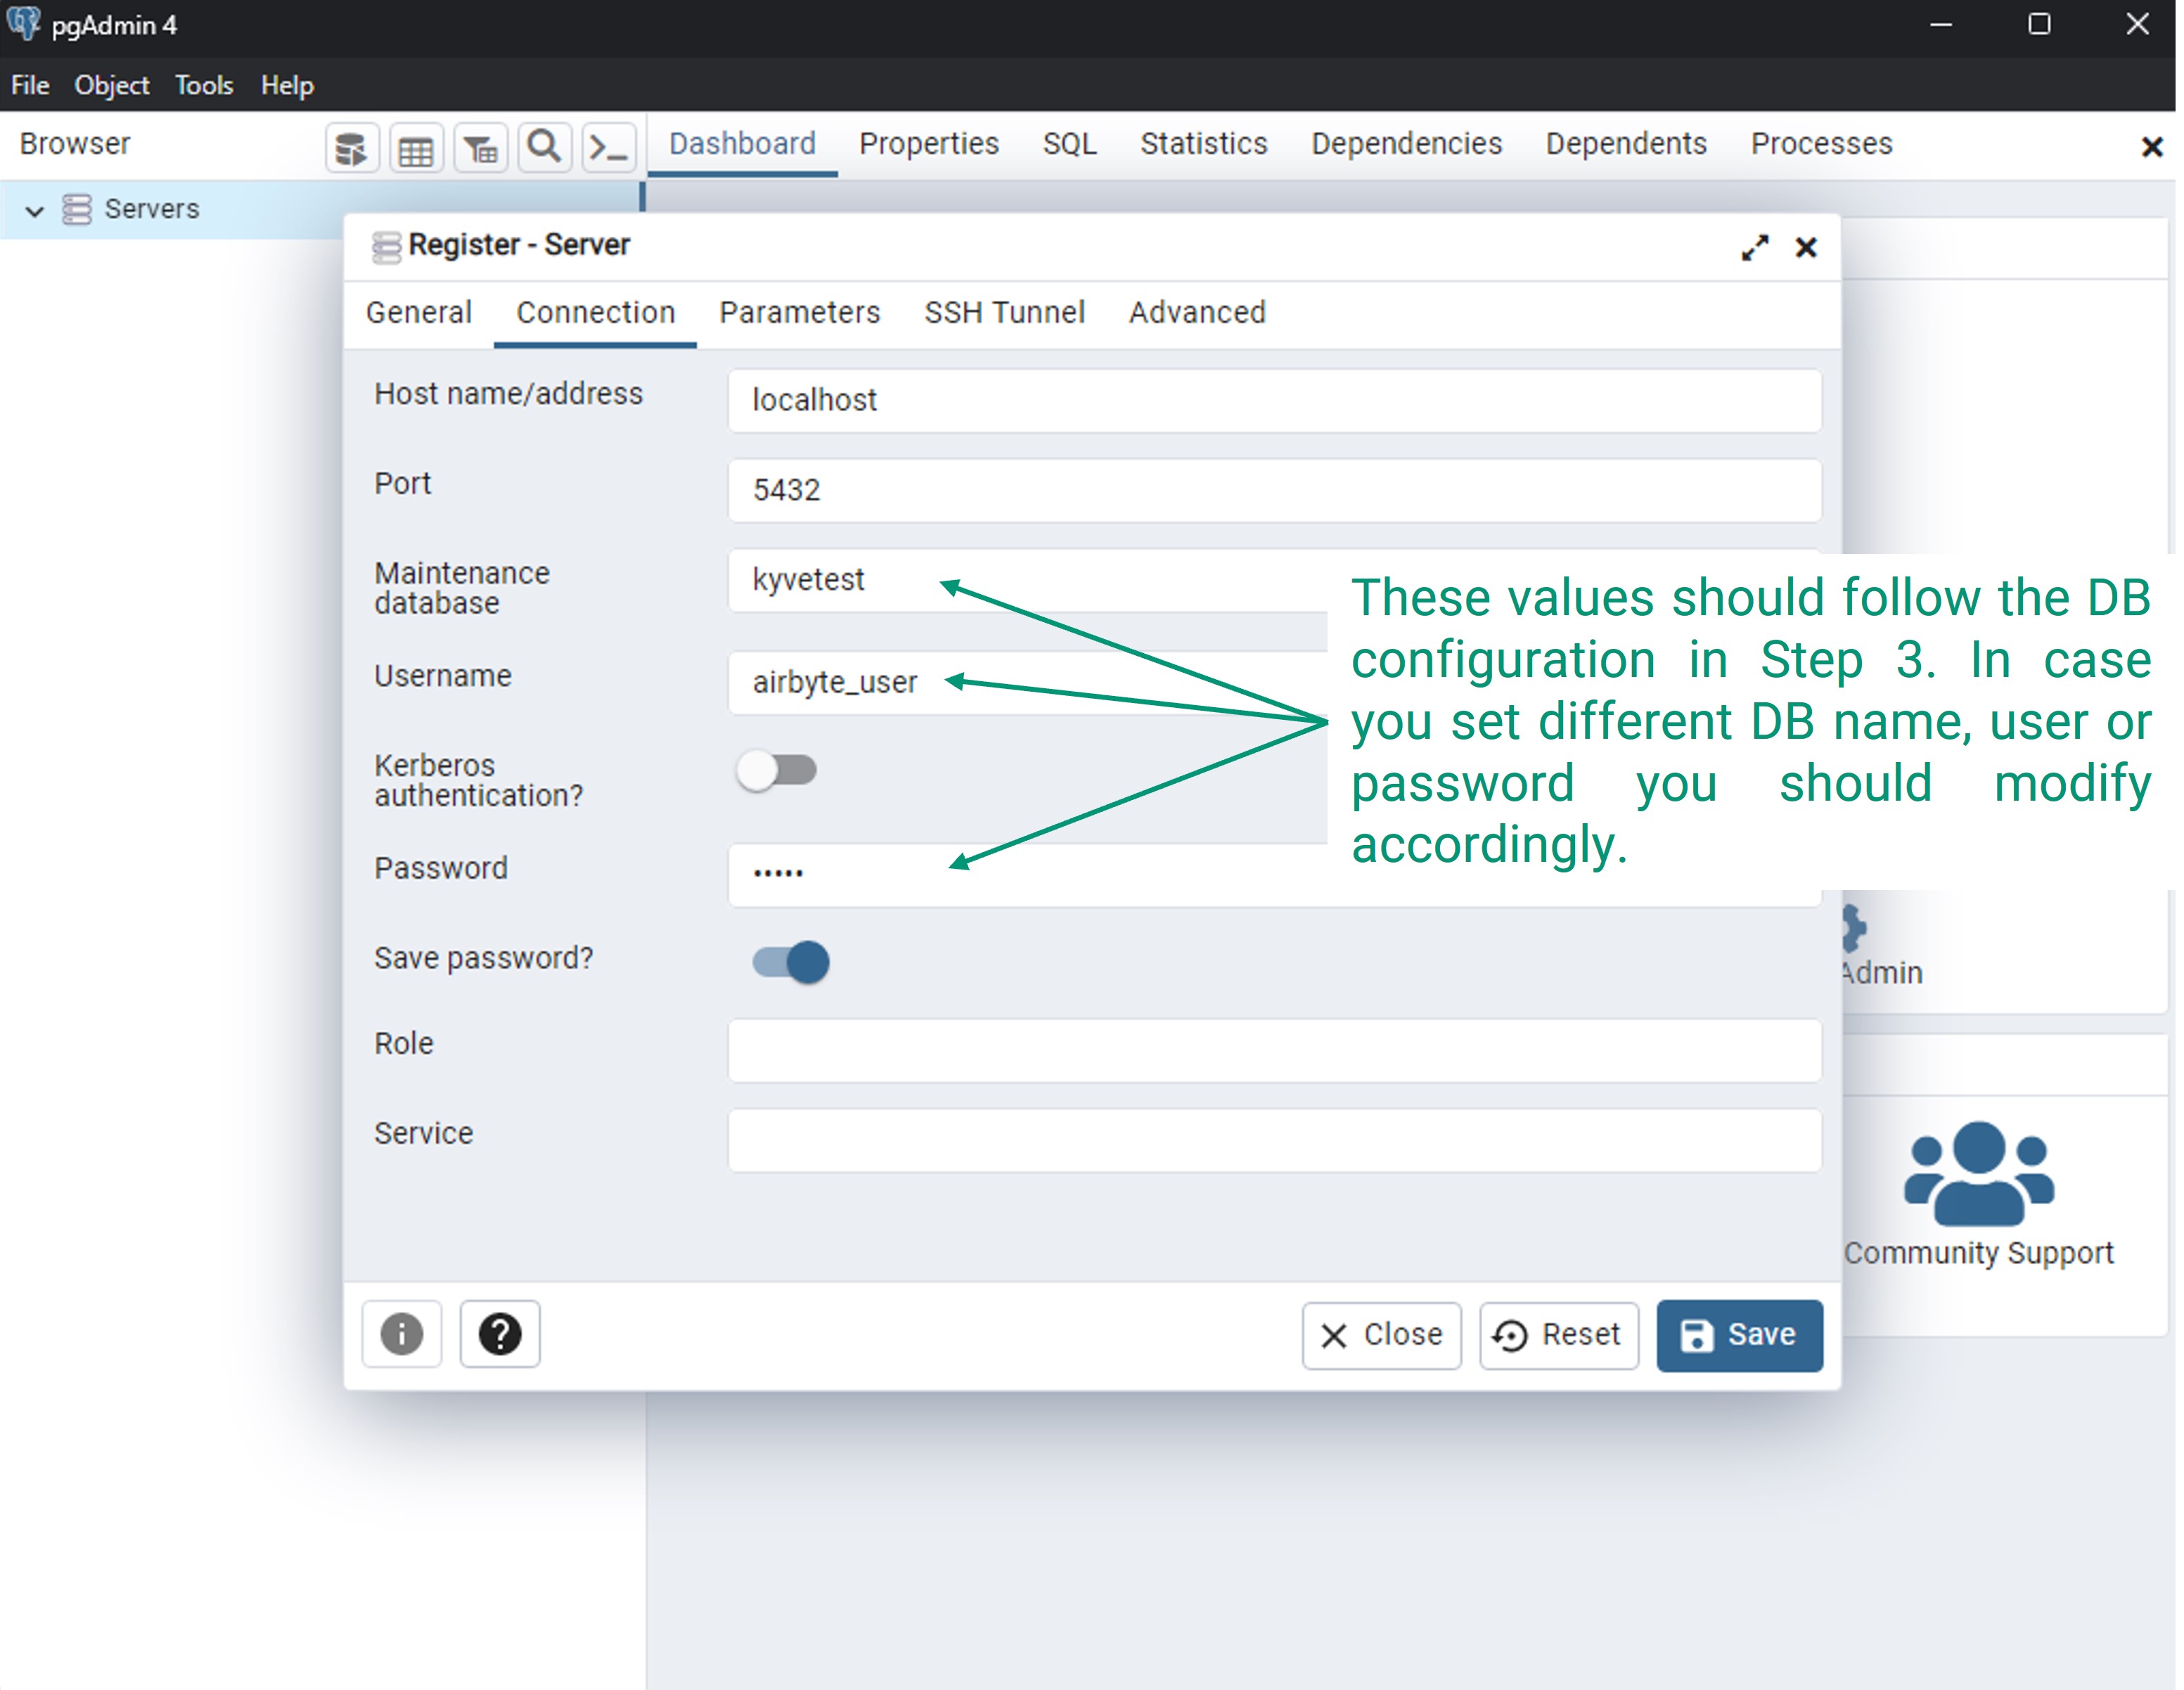
Task: Switch to the Properties panel tab
Action: 929,144
